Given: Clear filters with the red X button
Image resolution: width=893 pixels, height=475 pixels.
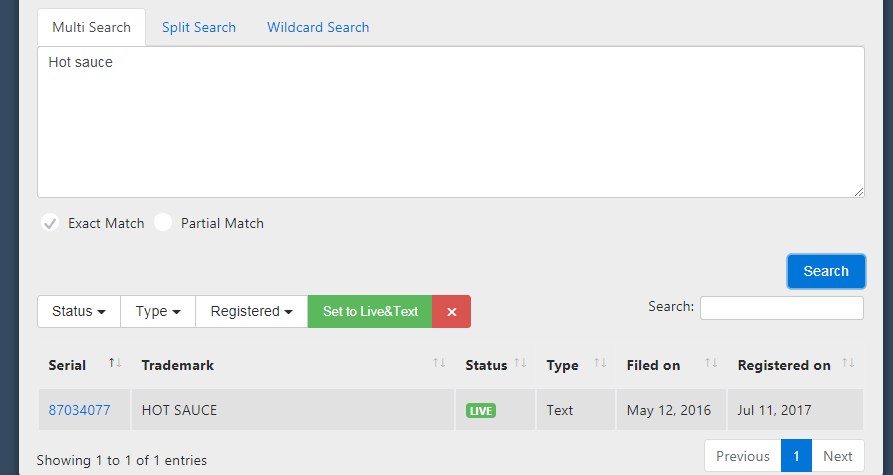Looking at the screenshot, I should coord(452,312).
